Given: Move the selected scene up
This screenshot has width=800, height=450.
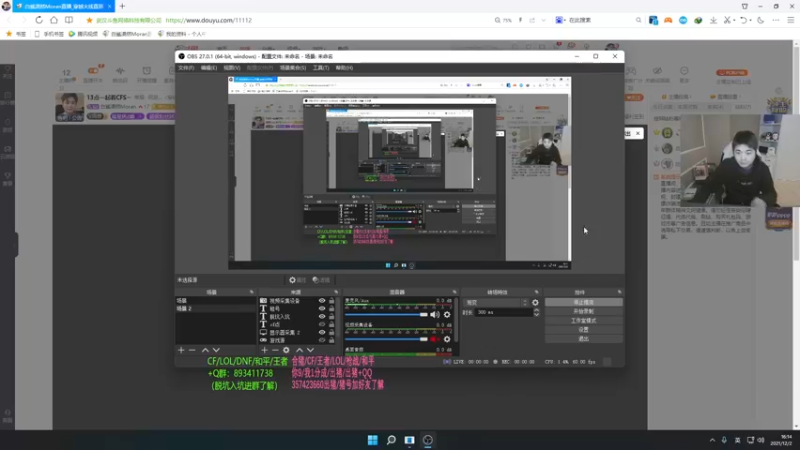Looking at the screenshot, I should pyautogui.click(x=205, y=350).
